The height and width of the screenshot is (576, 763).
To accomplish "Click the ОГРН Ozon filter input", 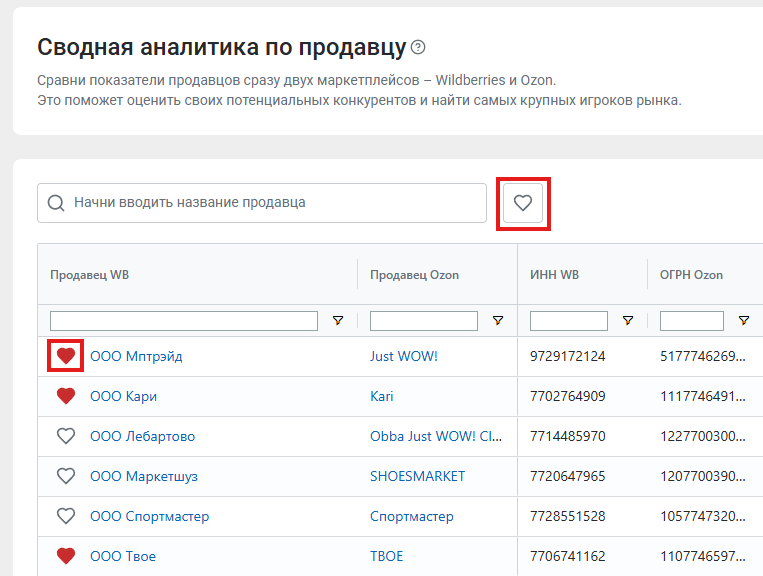I will [x=691, y=321].
